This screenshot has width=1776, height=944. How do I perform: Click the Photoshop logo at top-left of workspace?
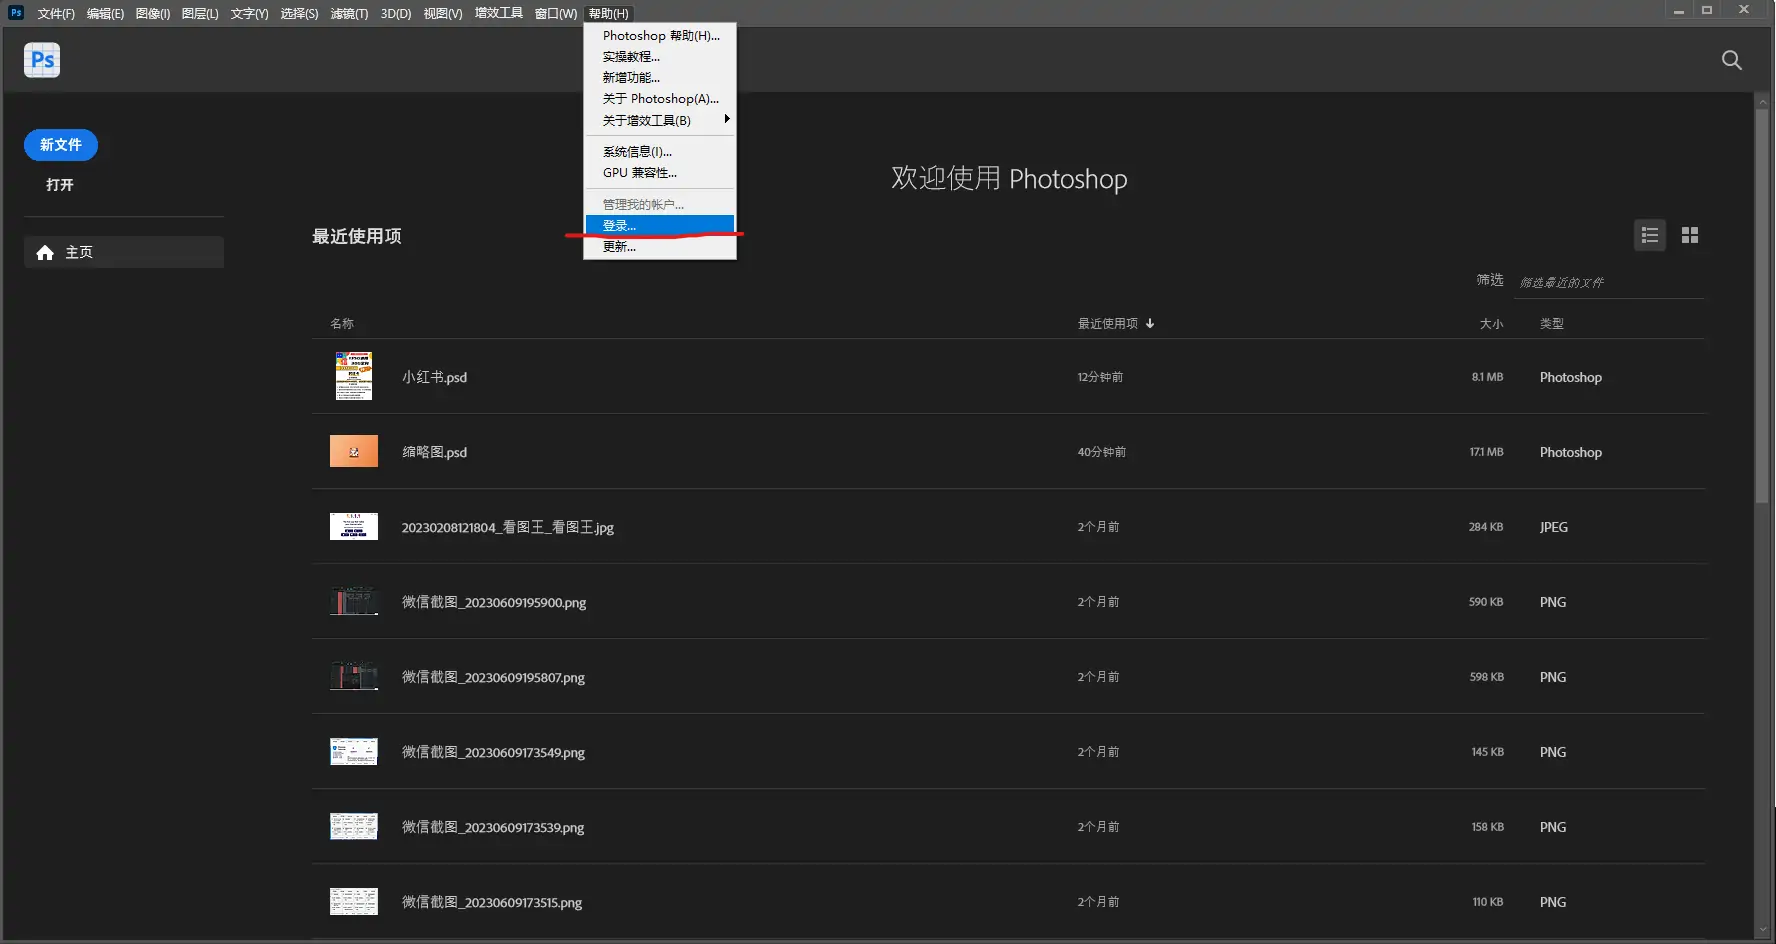click(42, 60)
